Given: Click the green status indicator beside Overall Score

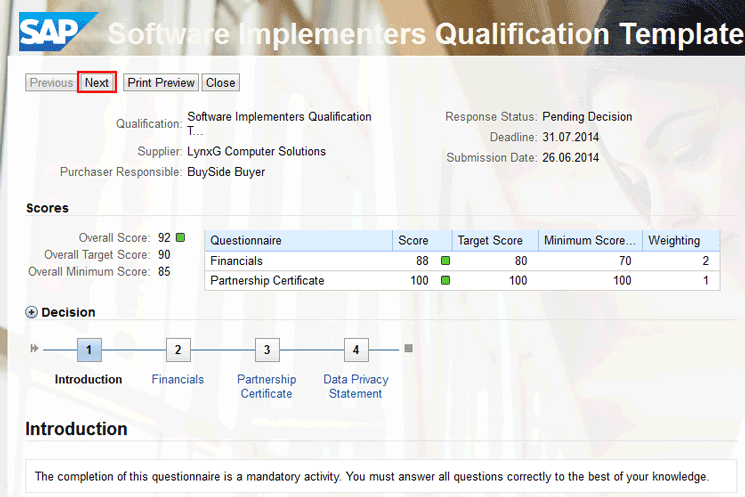Looking at the screenshot, I should tap(181, 238).
